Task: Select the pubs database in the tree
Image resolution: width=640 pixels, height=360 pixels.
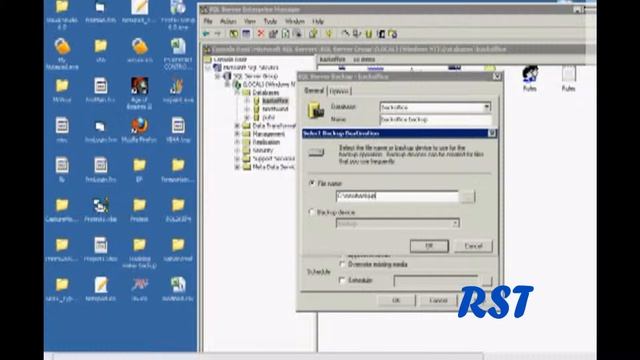Action: [268, 117]
